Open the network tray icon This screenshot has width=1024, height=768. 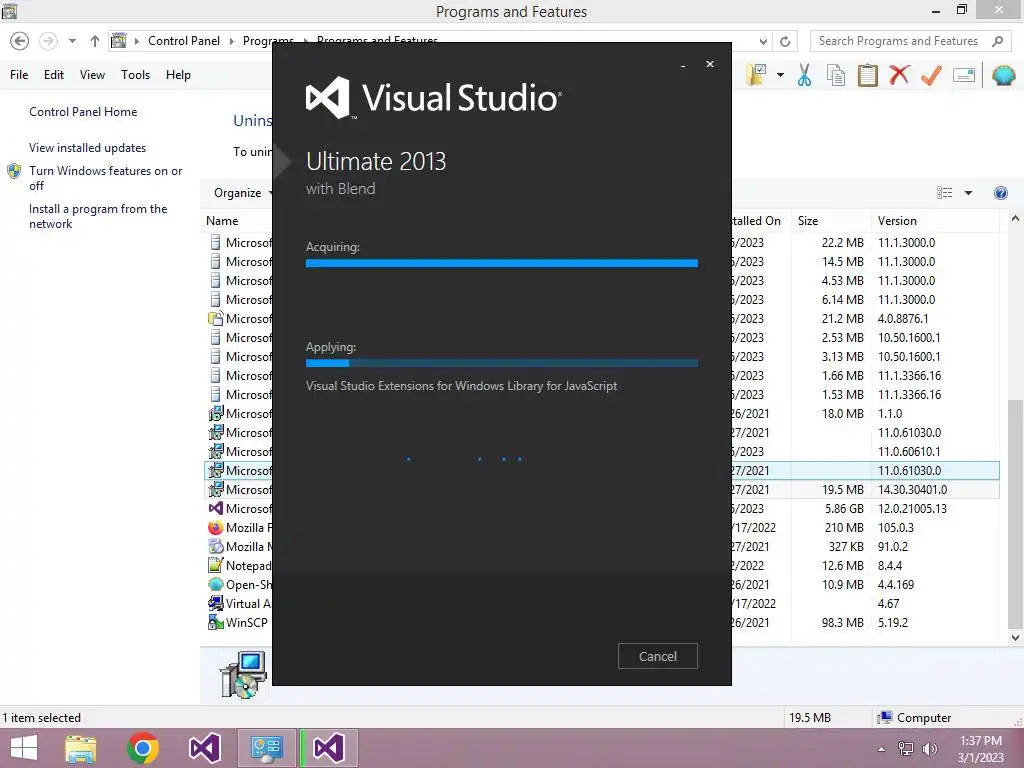click(x=906, y=748)
